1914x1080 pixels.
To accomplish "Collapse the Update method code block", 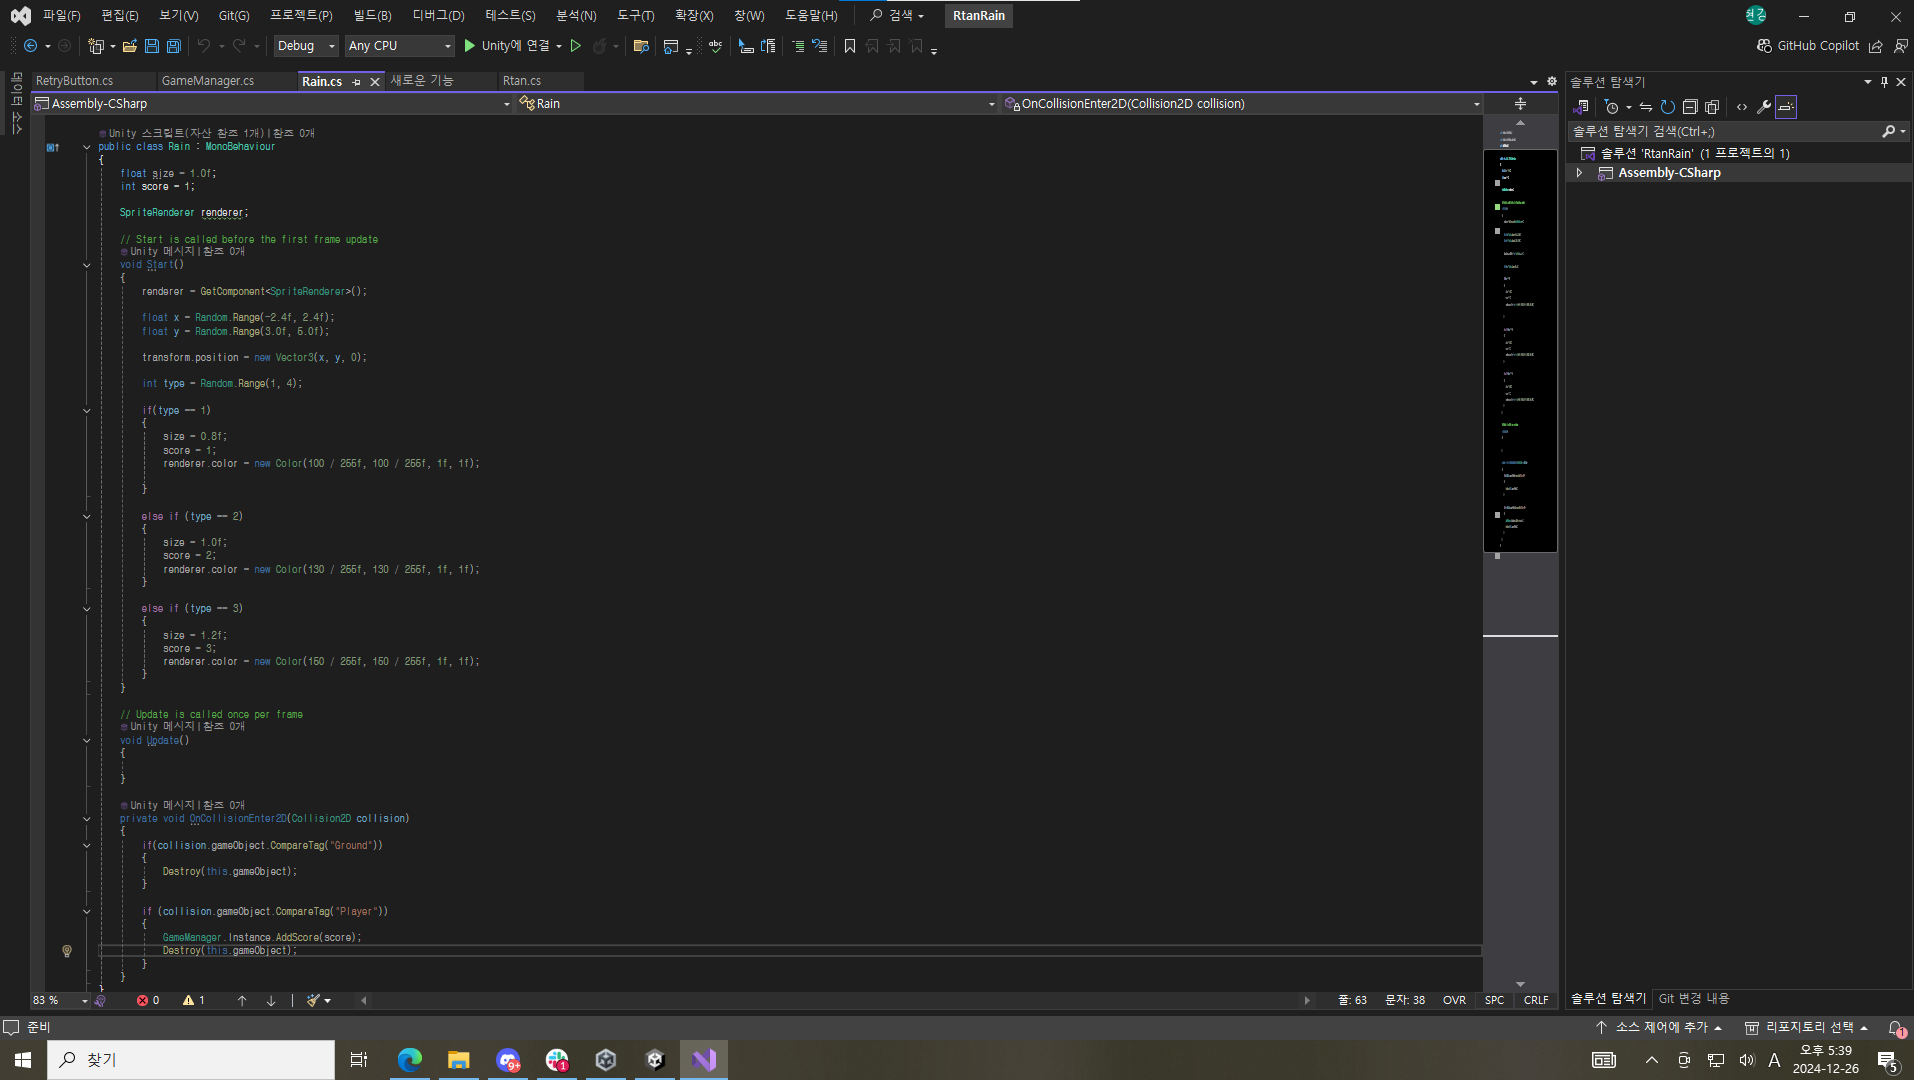I will (x=87, y=741).
